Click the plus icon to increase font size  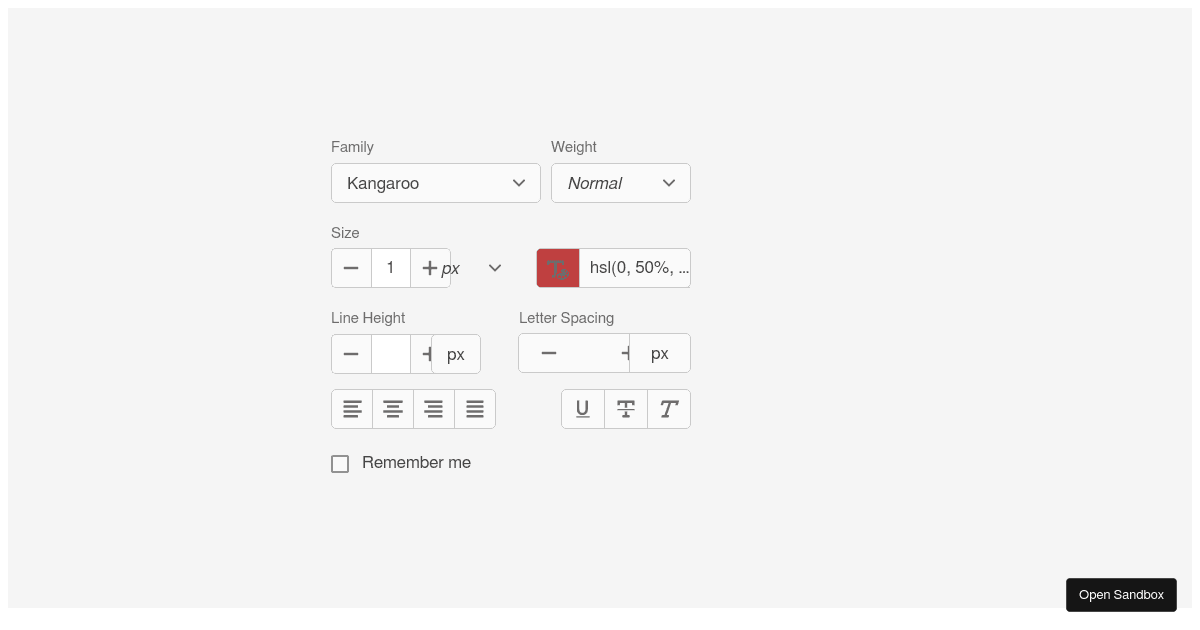coord(429,267)
